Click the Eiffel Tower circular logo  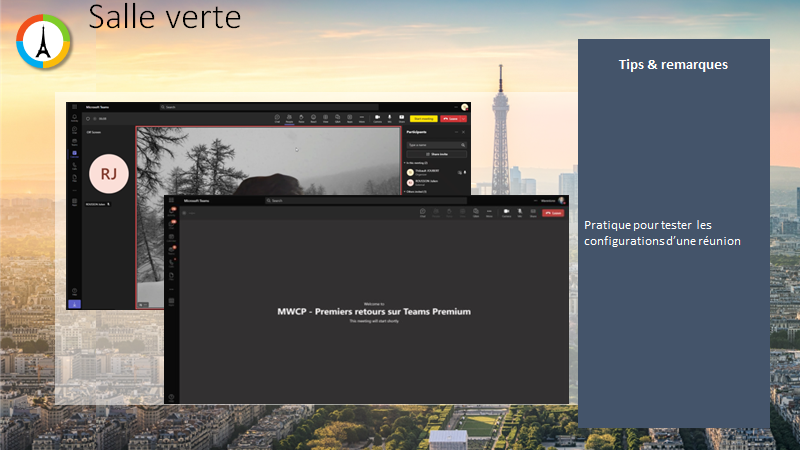tap(43, 41)
